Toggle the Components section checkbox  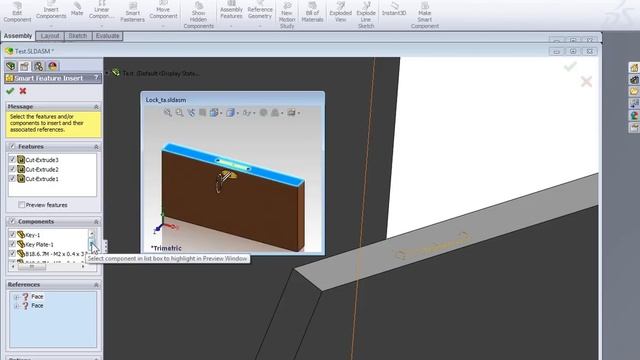coord(12,221)
